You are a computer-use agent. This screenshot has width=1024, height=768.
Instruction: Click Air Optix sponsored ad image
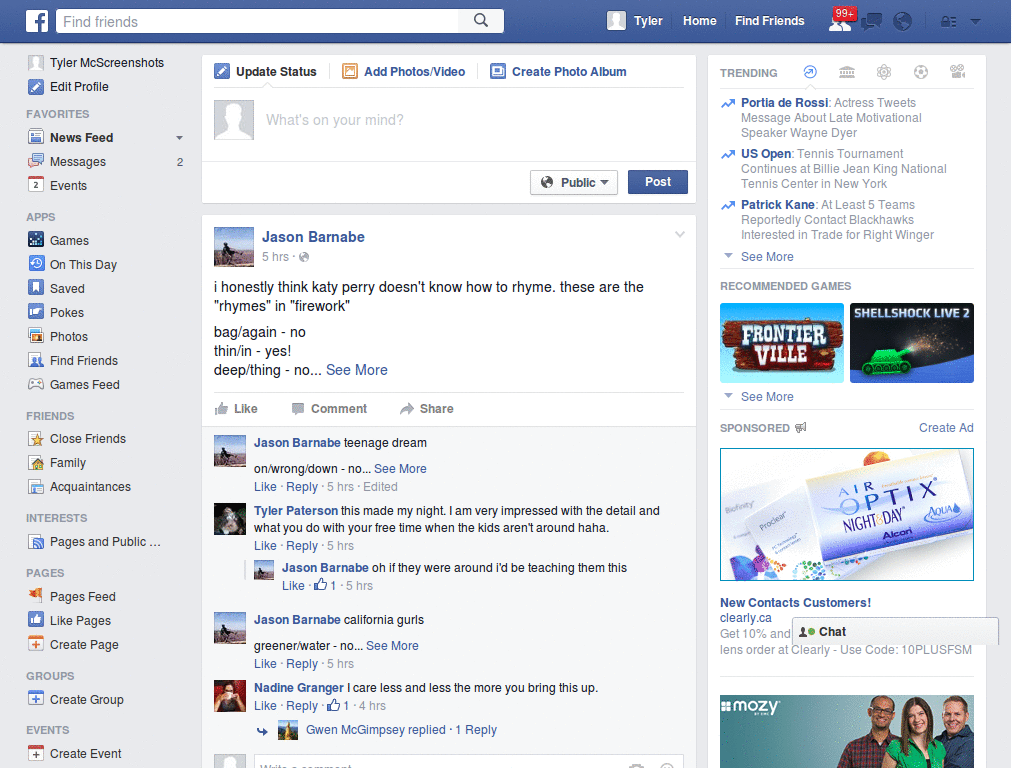pyautogui.click(x=846, y=515)
